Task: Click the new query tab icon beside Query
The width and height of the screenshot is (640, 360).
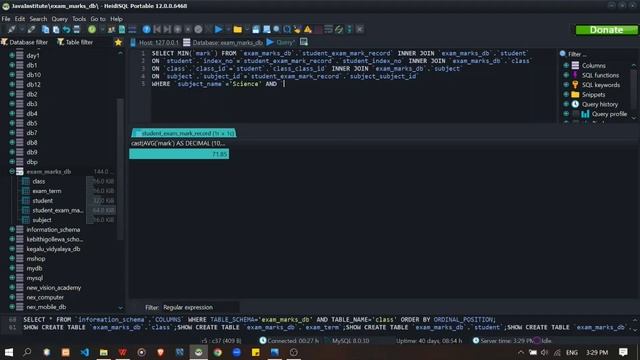Action: (304, 42)
